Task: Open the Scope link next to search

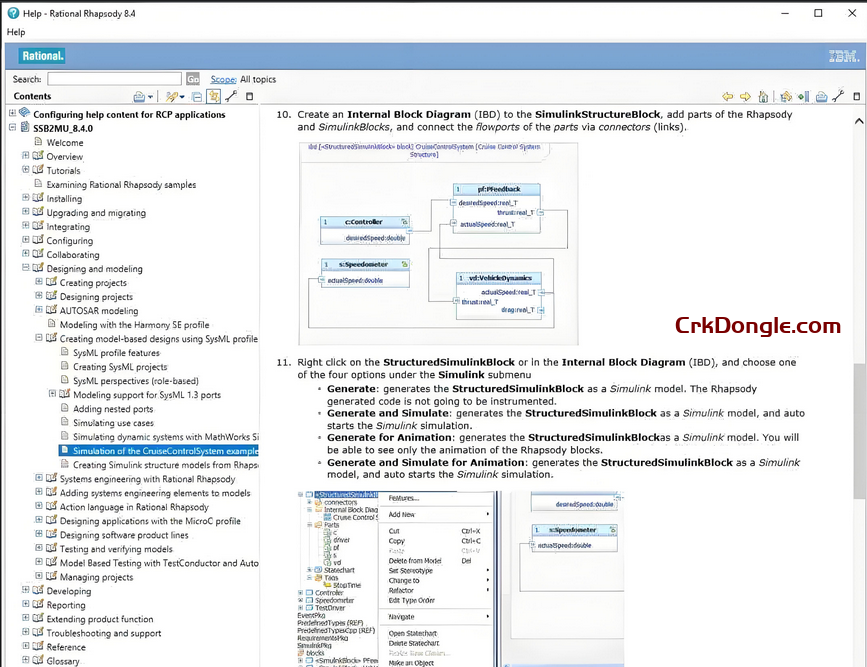Action: pyautogui.click(x=223, y=79)
